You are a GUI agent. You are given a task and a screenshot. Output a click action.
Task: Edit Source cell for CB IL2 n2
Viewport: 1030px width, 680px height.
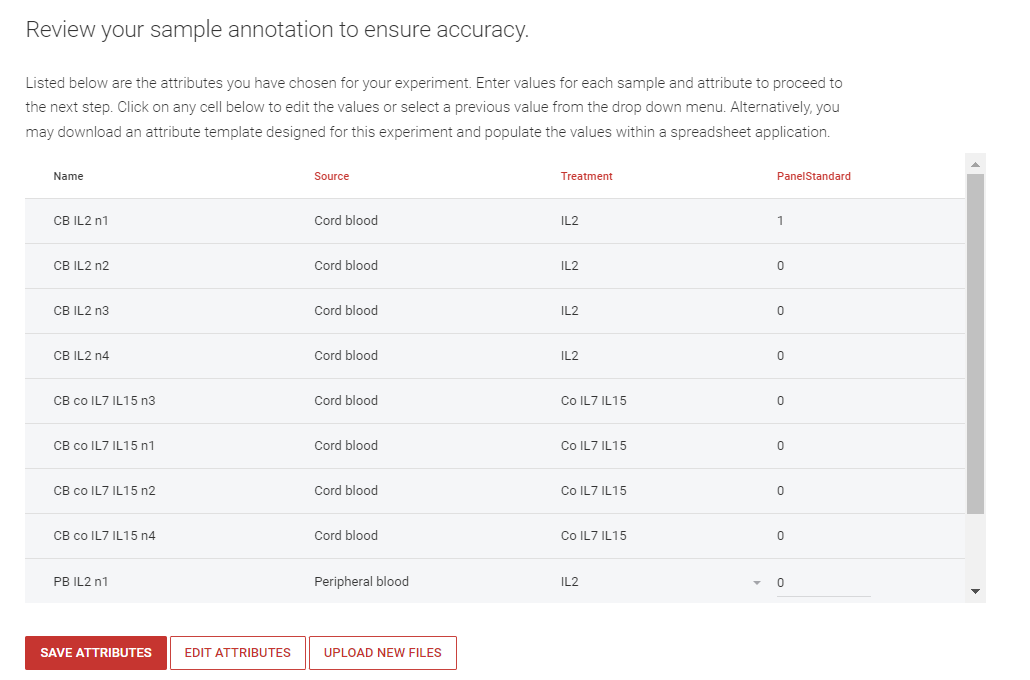tap(346, 265)
